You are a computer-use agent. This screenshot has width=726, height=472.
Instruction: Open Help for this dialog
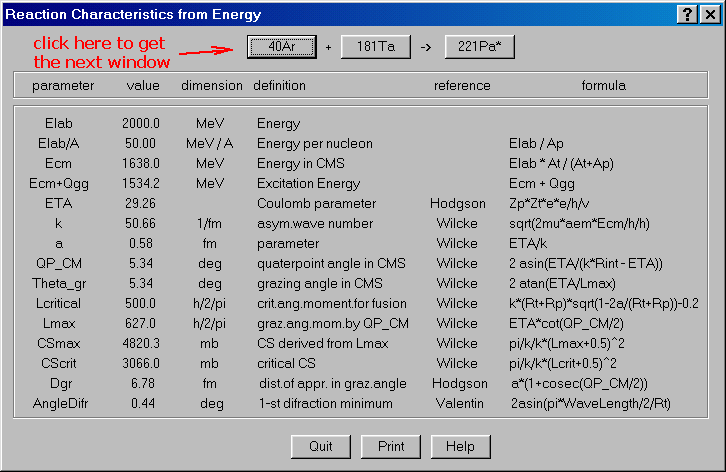tap(460, 446)
